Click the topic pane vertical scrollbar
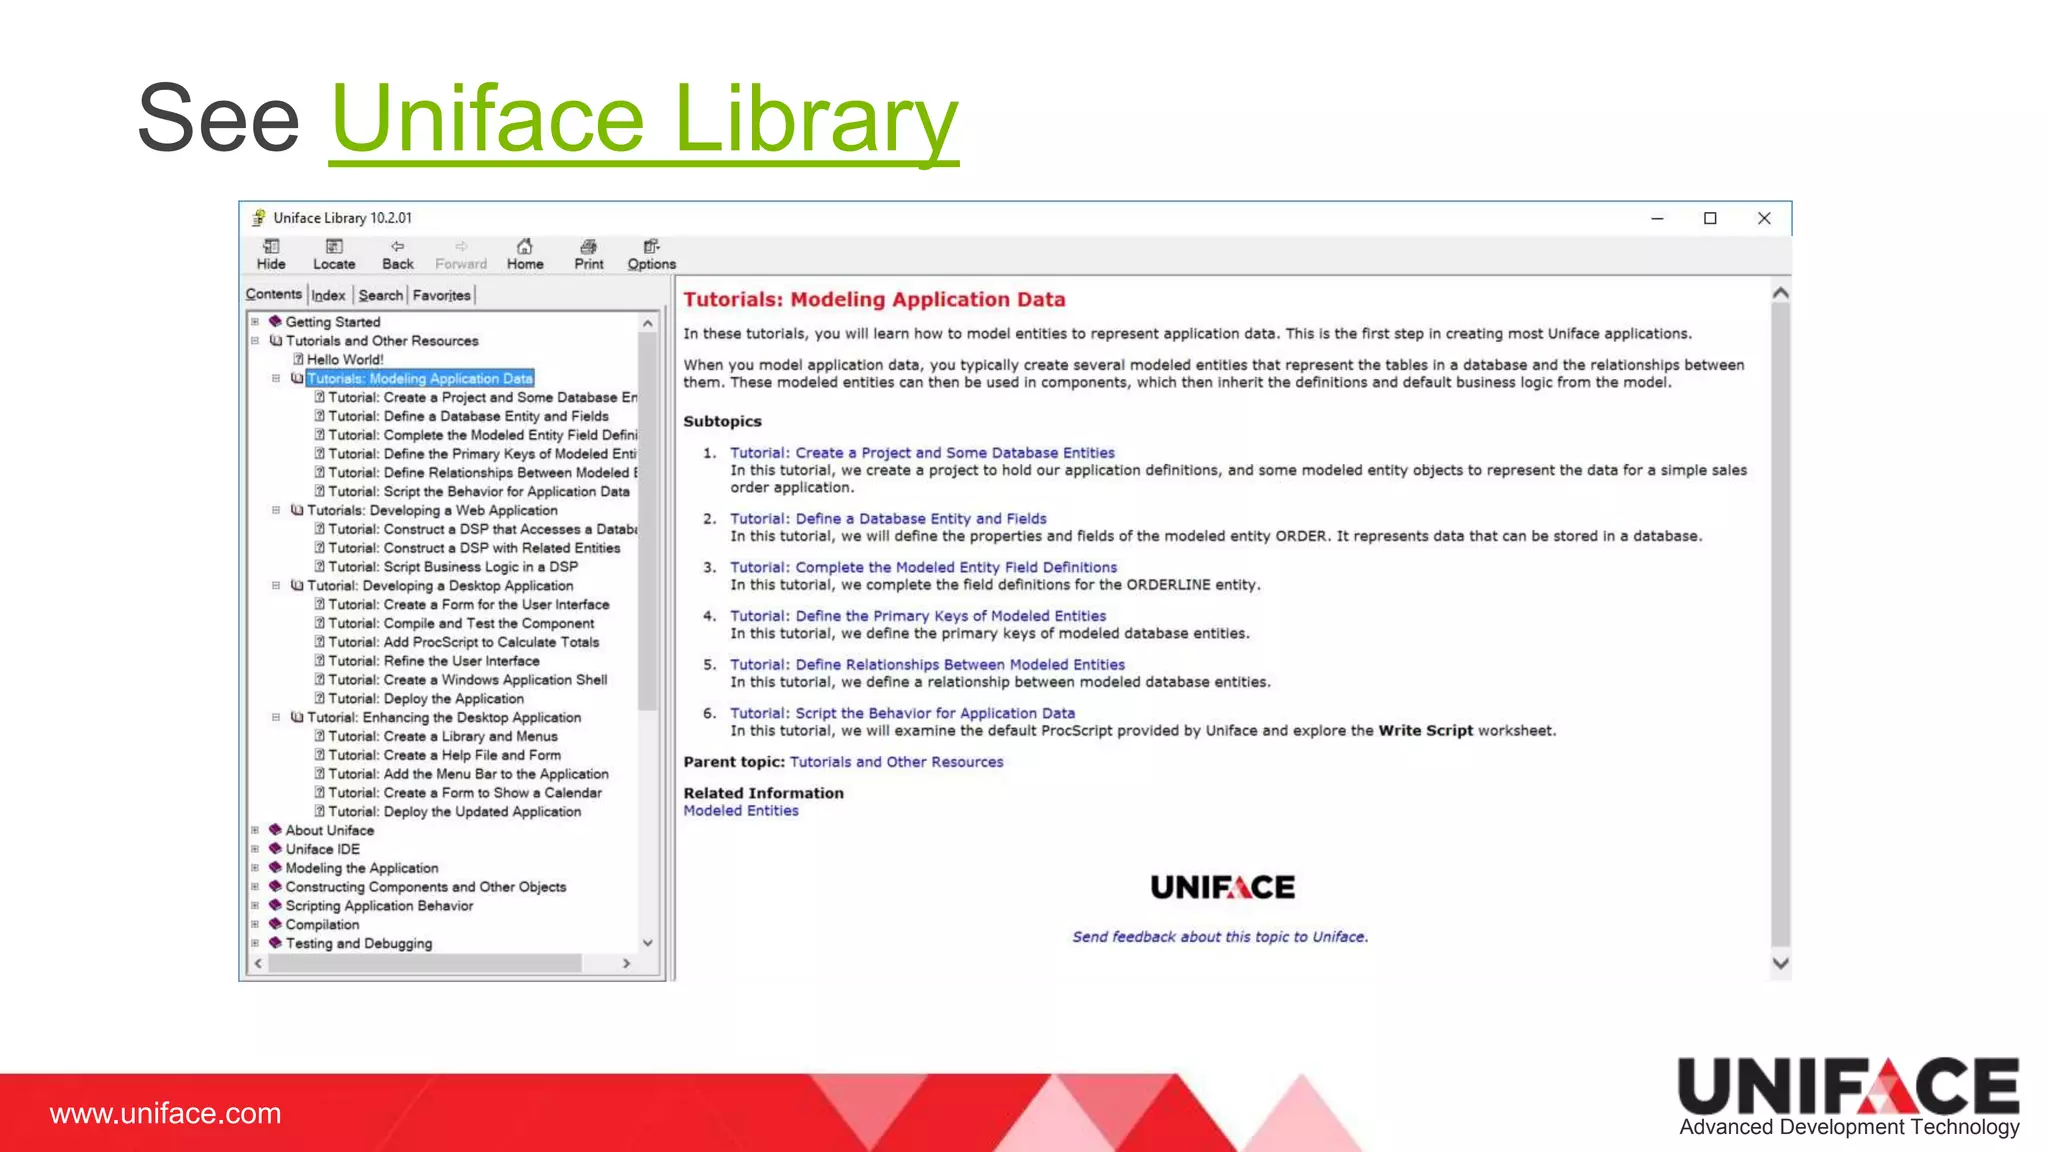The width and height of the screenshot is (2048, 1152). pyautogui.click(x=1780, y=625)
